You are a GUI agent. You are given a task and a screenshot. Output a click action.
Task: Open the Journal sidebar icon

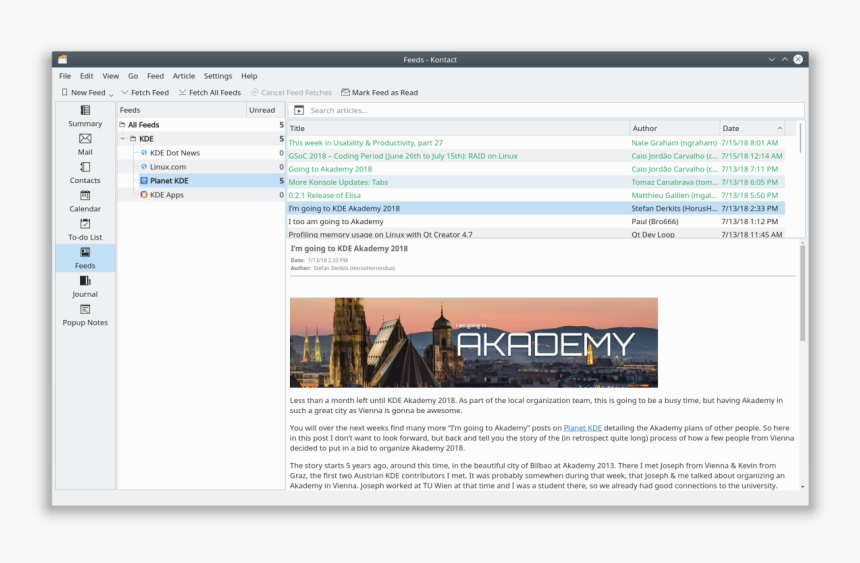coord(85,287)
